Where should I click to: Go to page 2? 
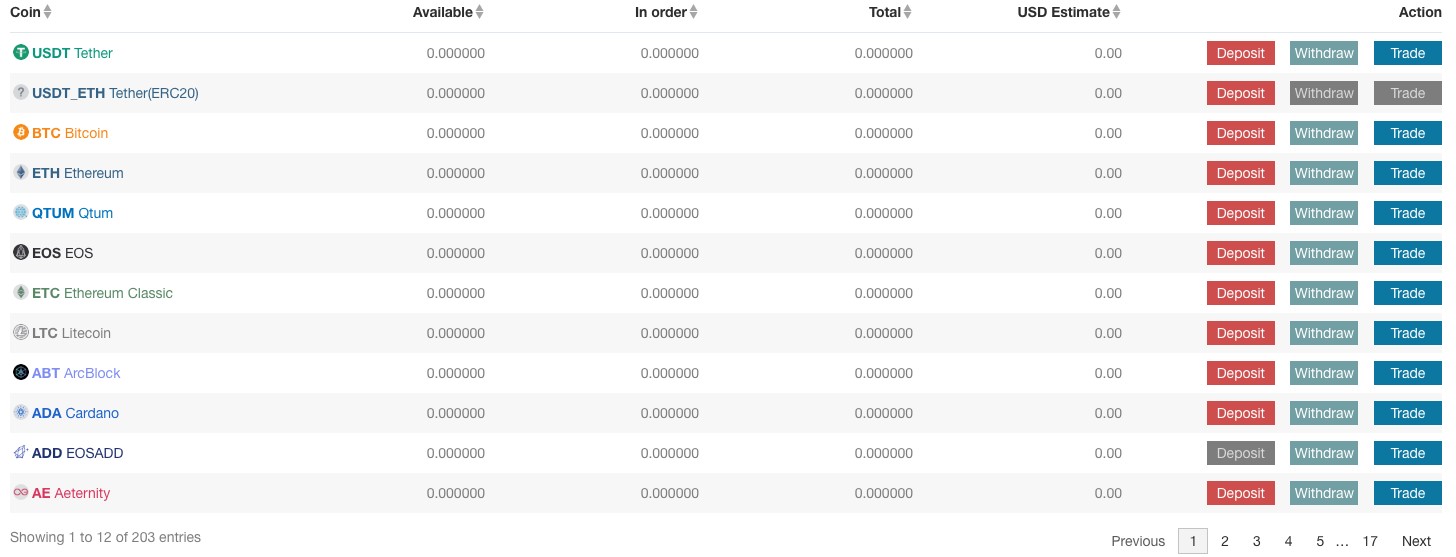(1225, 541)
